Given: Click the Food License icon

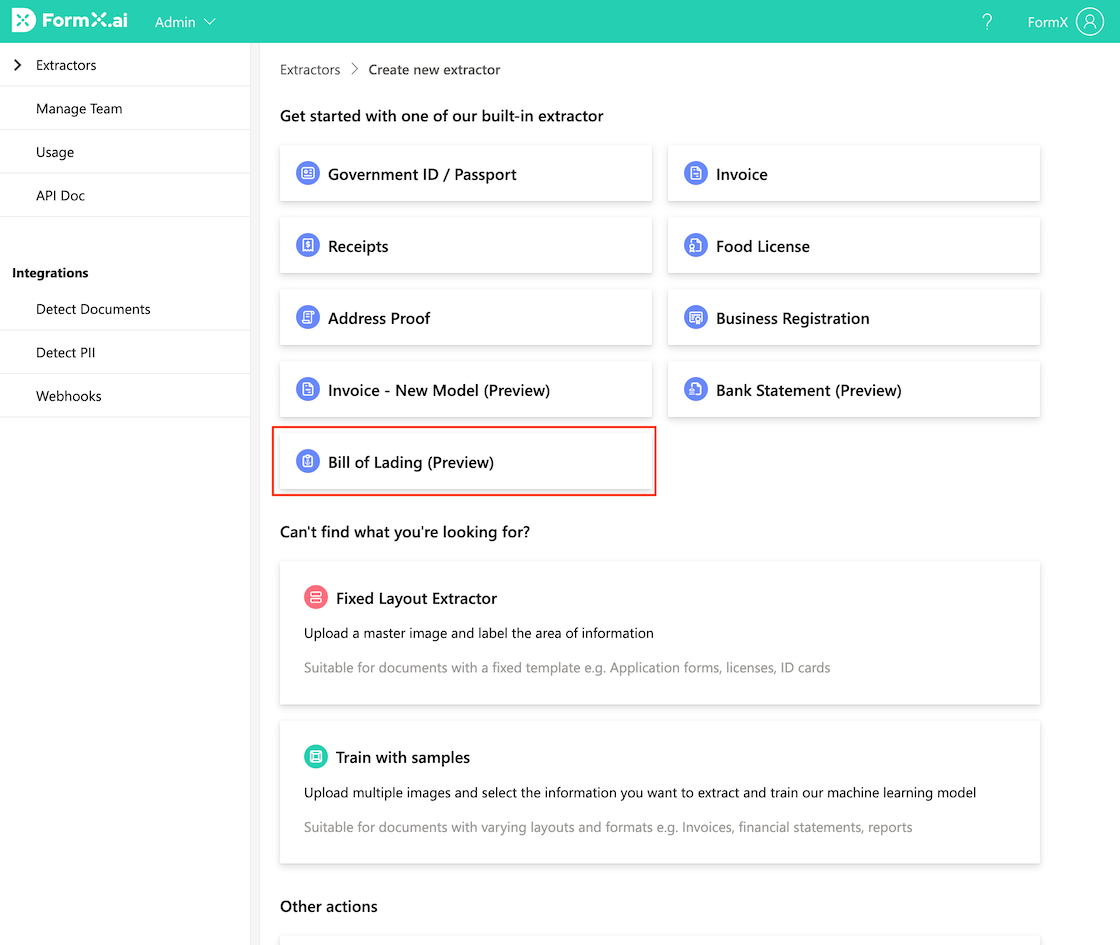Looking at the screenshot, I should [695, 246].
